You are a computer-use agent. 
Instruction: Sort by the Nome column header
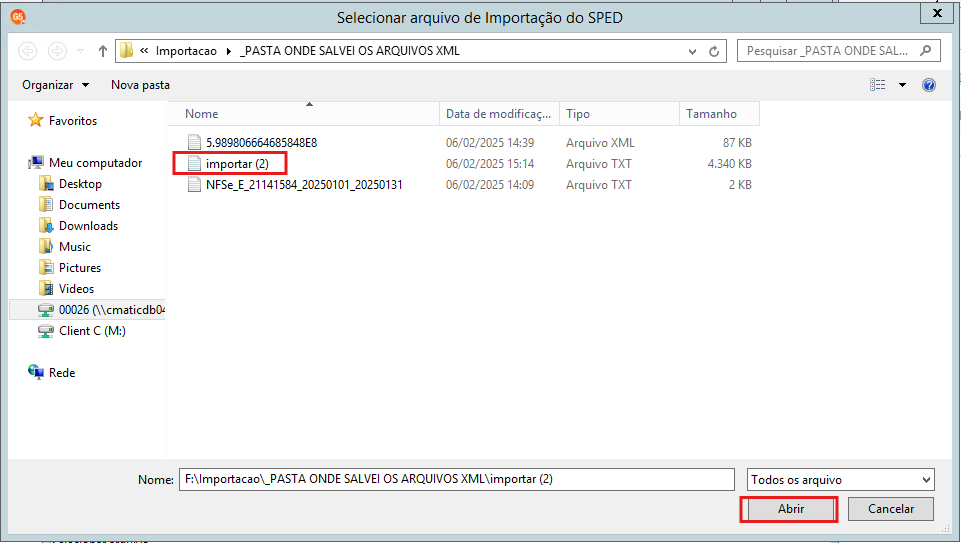click(304, 114)
